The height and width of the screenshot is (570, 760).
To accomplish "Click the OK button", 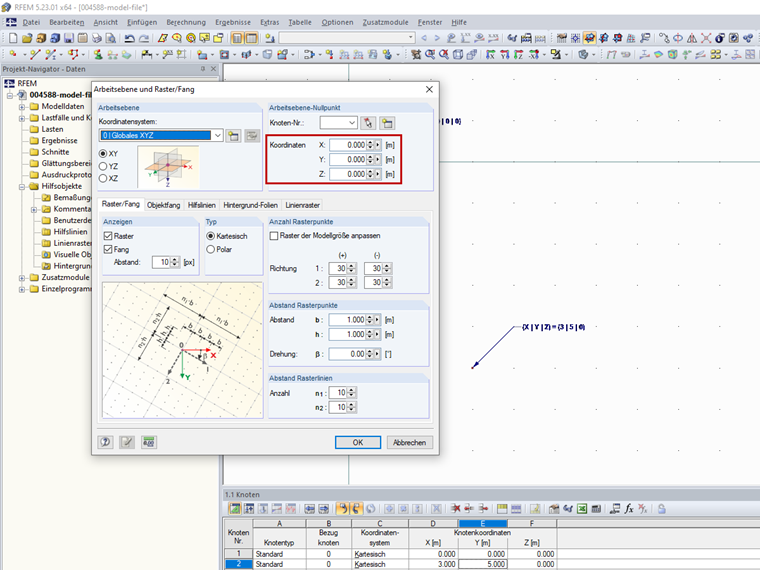I will pyautogui.click(x=358, y=443).
